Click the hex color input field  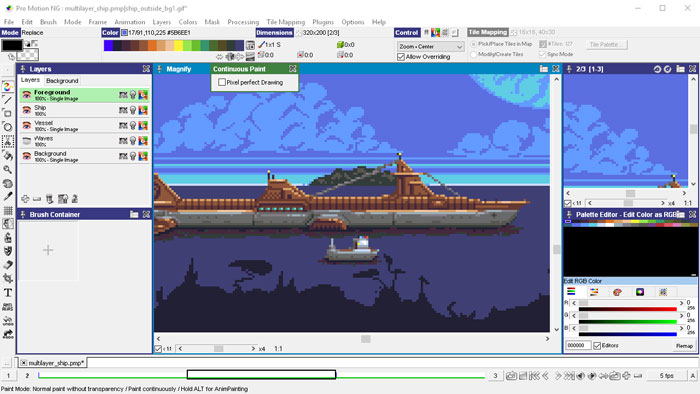[578, 345]
